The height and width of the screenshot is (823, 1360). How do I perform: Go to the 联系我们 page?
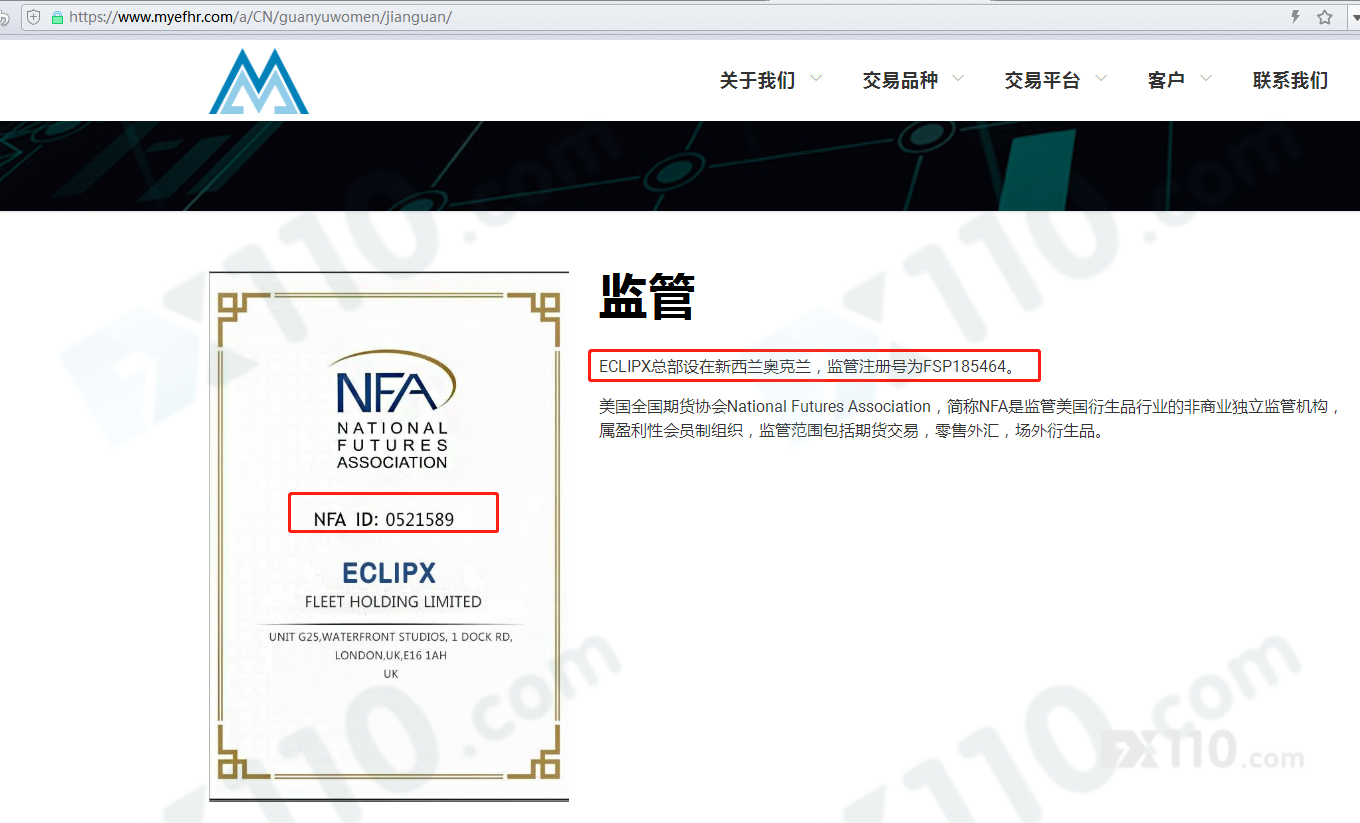(x=1290, y=80)
